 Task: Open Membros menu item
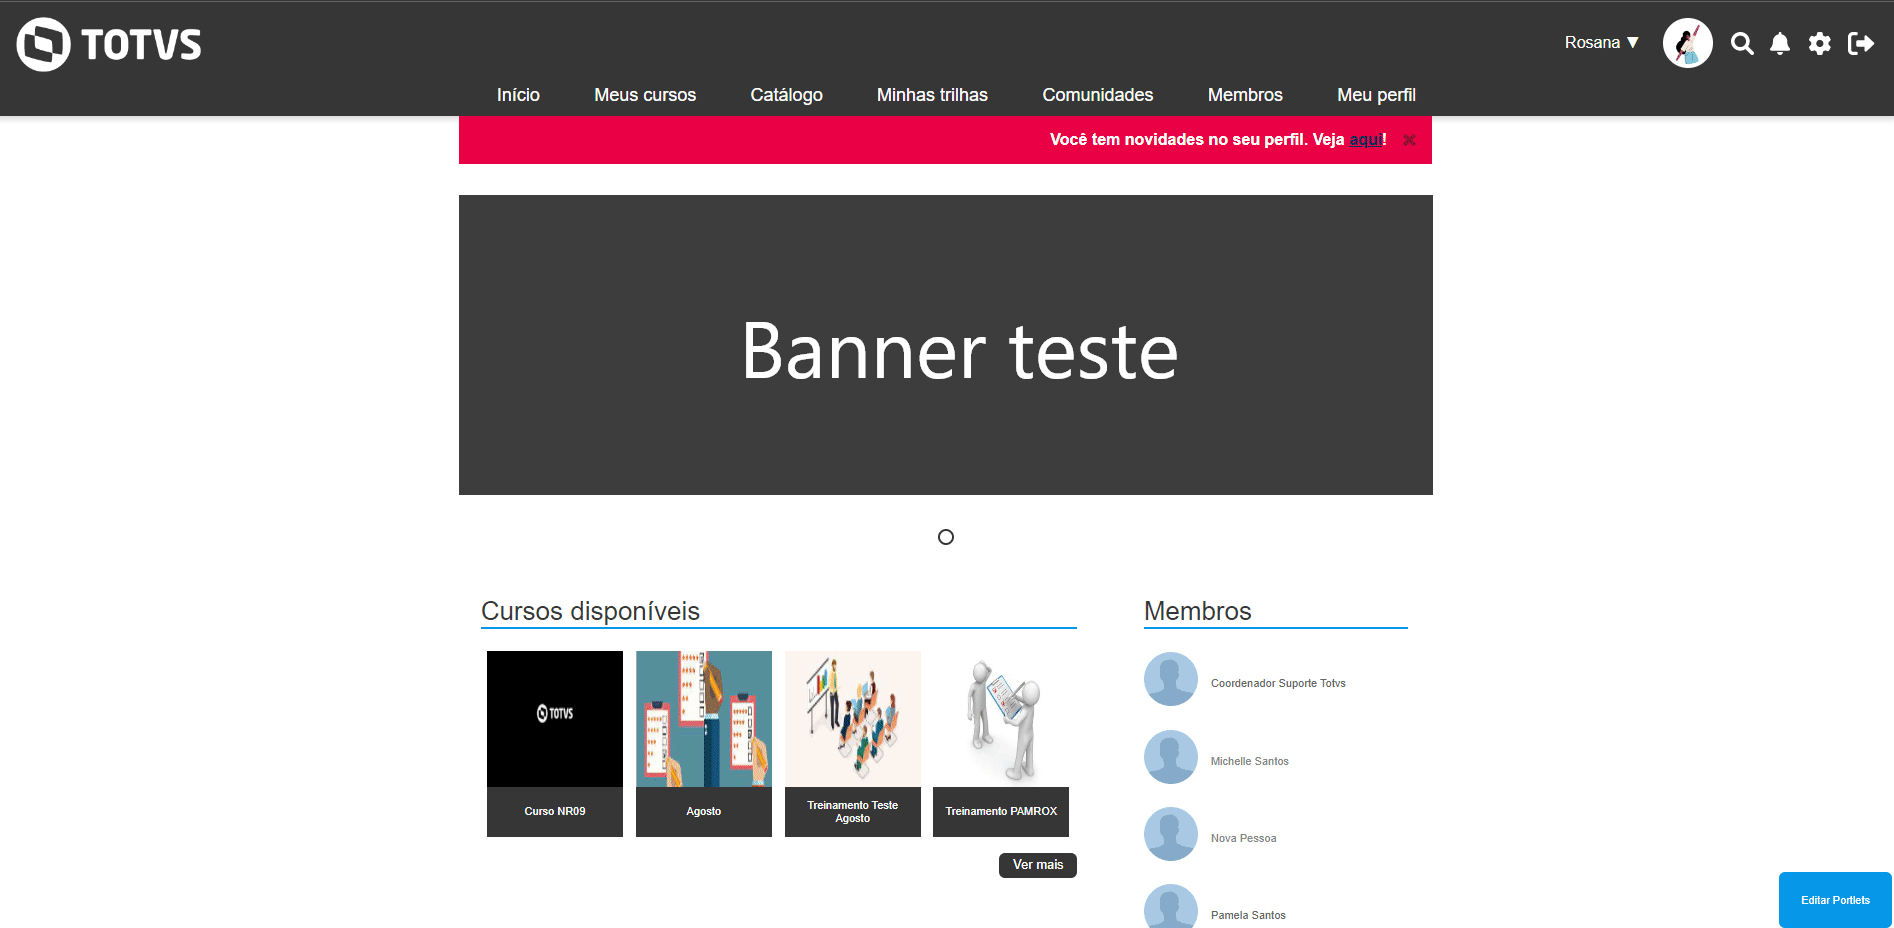click(x=1245, y=95)
